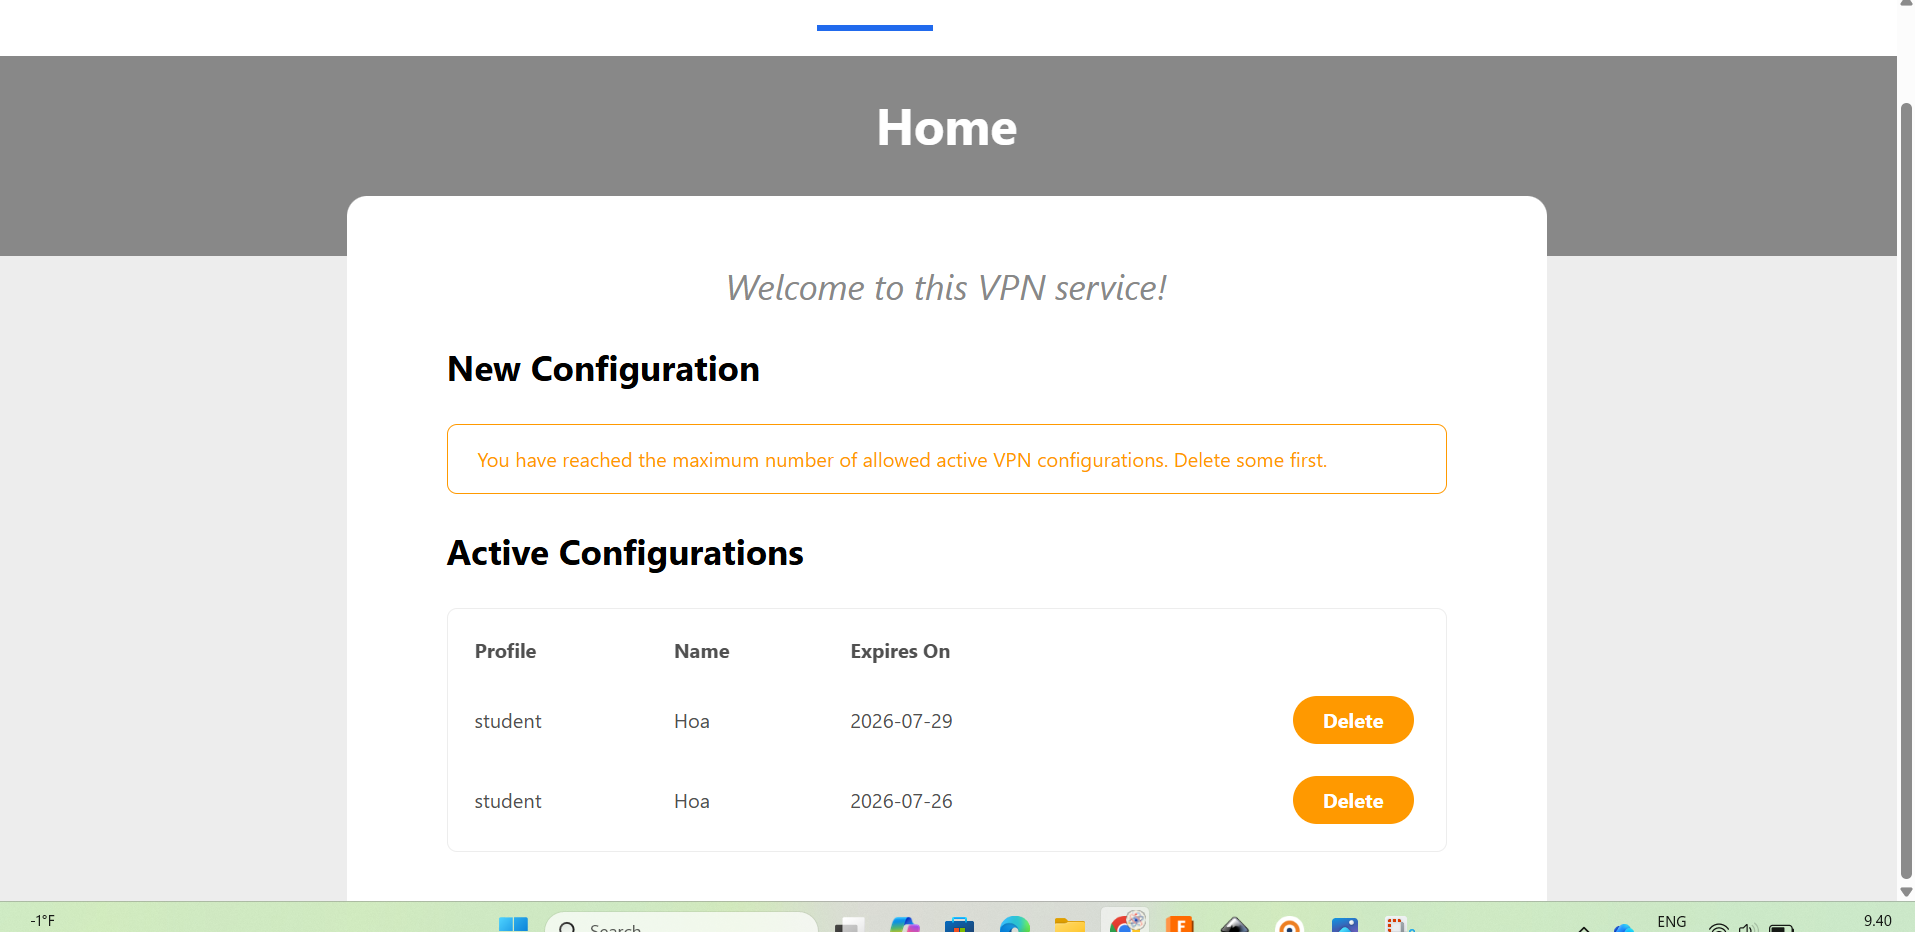Screen dimensions: 1915x932
Task: Switch to the Chrome taskbar window
Action: 1125,924
